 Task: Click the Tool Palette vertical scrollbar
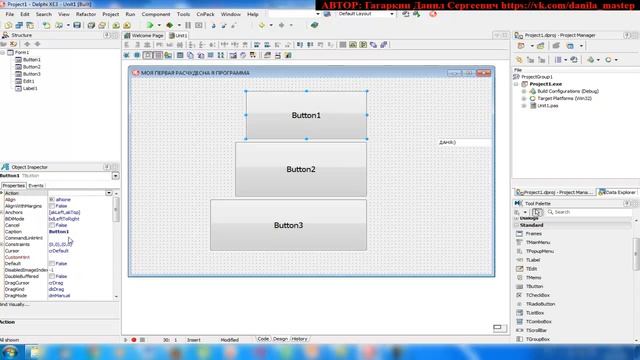(636, 254)
